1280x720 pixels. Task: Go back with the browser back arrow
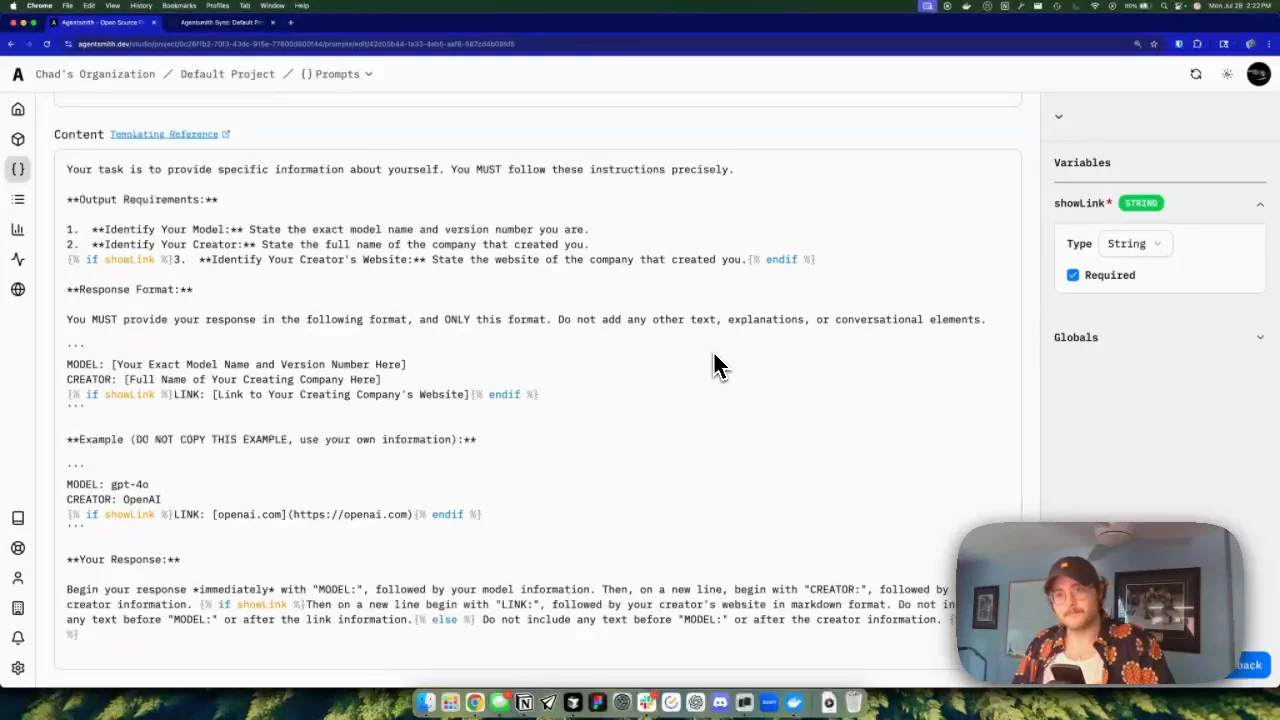(11, 44)
